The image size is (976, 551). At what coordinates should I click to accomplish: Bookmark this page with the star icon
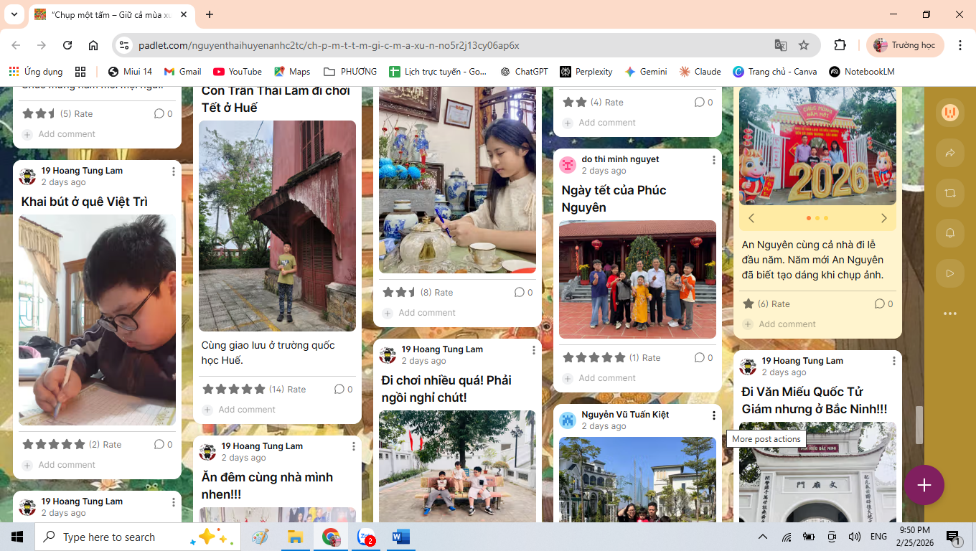(804, 45)
